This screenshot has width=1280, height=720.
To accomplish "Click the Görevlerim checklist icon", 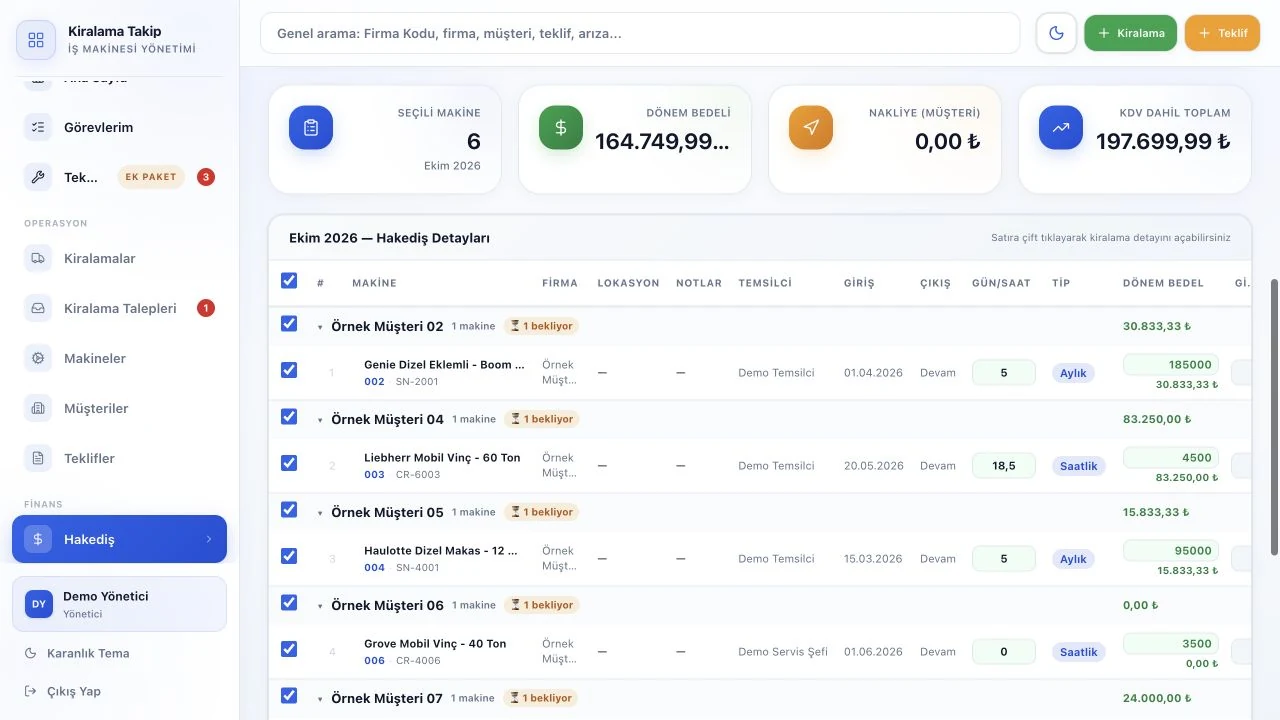I will (38, 127).
